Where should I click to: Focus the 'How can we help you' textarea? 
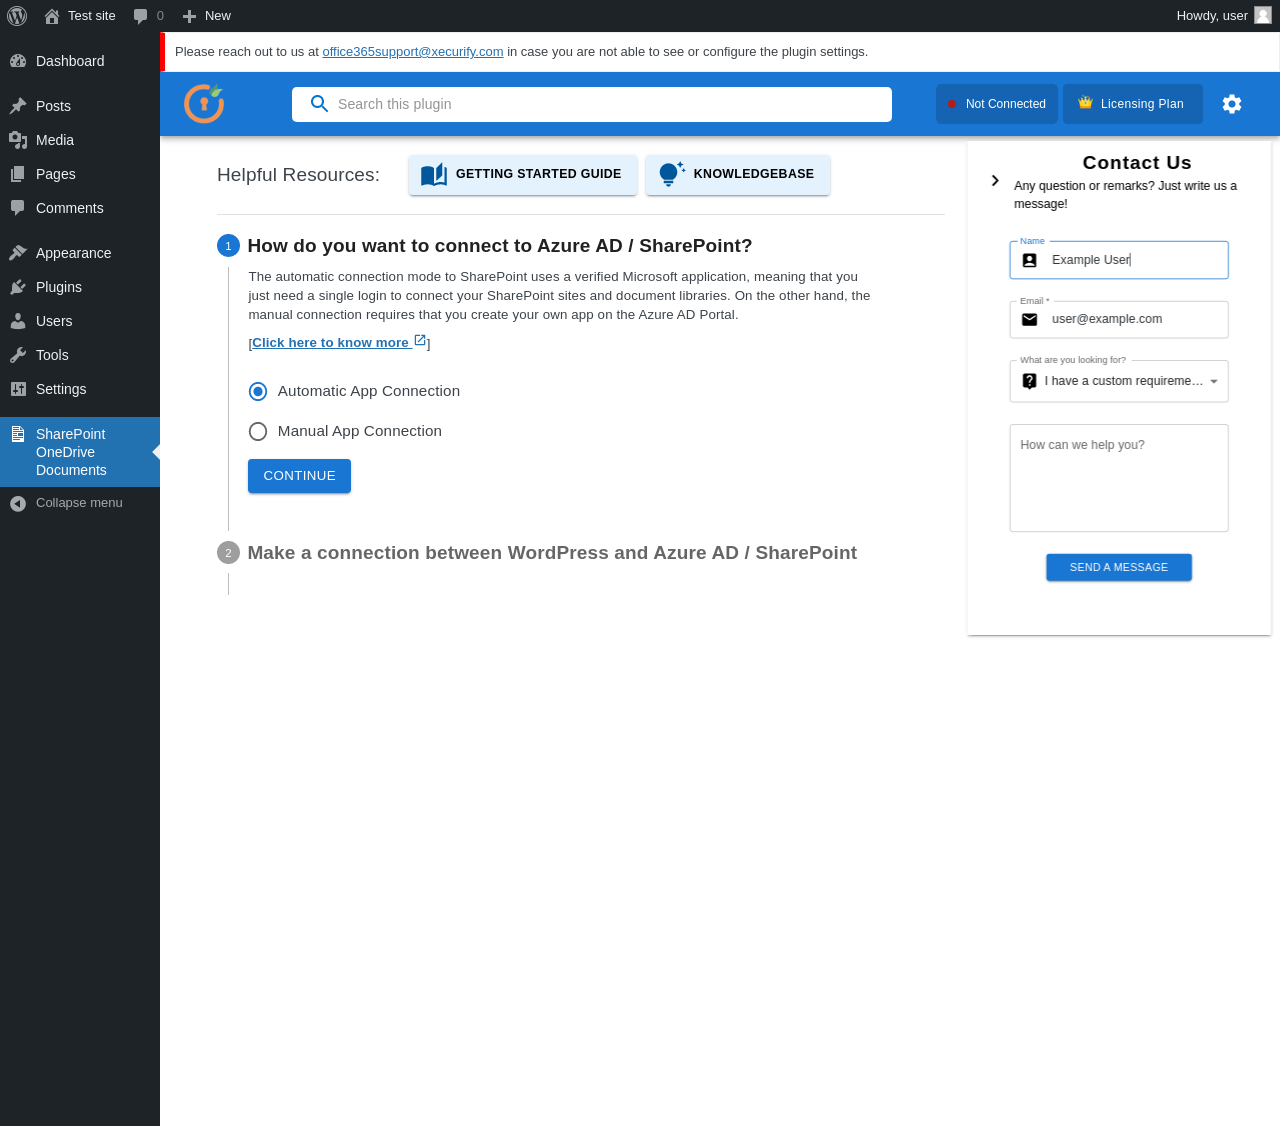coord(1119,478)
